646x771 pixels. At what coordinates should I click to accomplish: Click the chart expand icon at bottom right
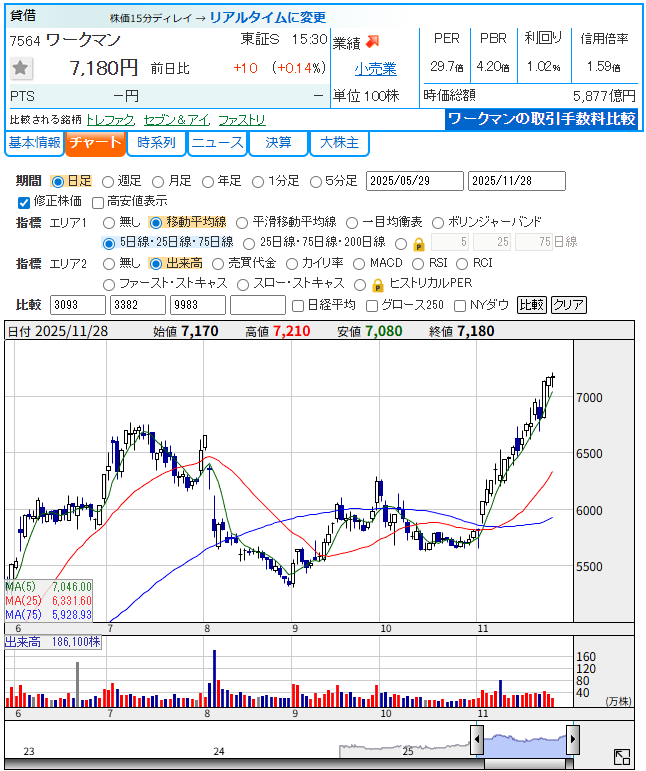[x=622, y=757]
